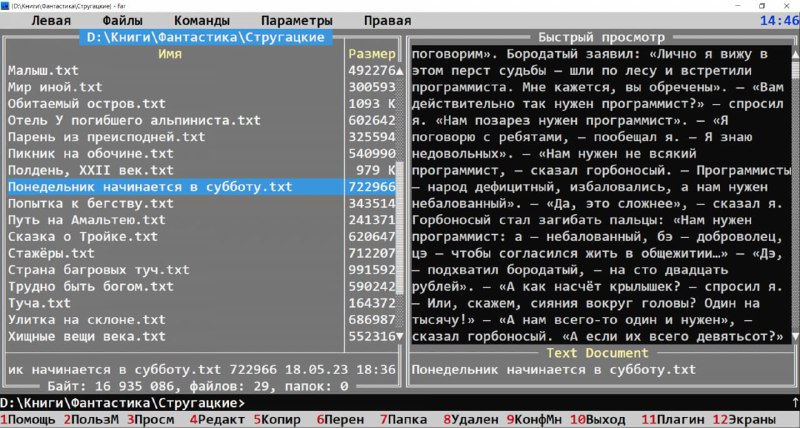The height and width of the screenshot is (428, 800).
Task: Open the Команды menu
Action: pyautogui.click(x=202, y=21)
